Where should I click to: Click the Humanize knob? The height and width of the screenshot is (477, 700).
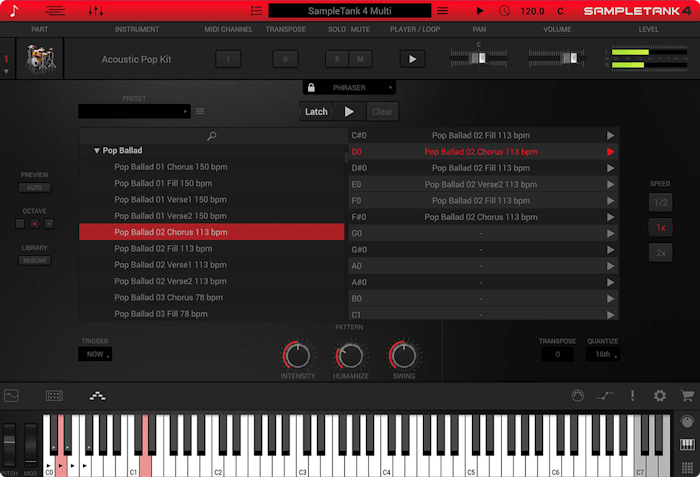pos(350,356)
